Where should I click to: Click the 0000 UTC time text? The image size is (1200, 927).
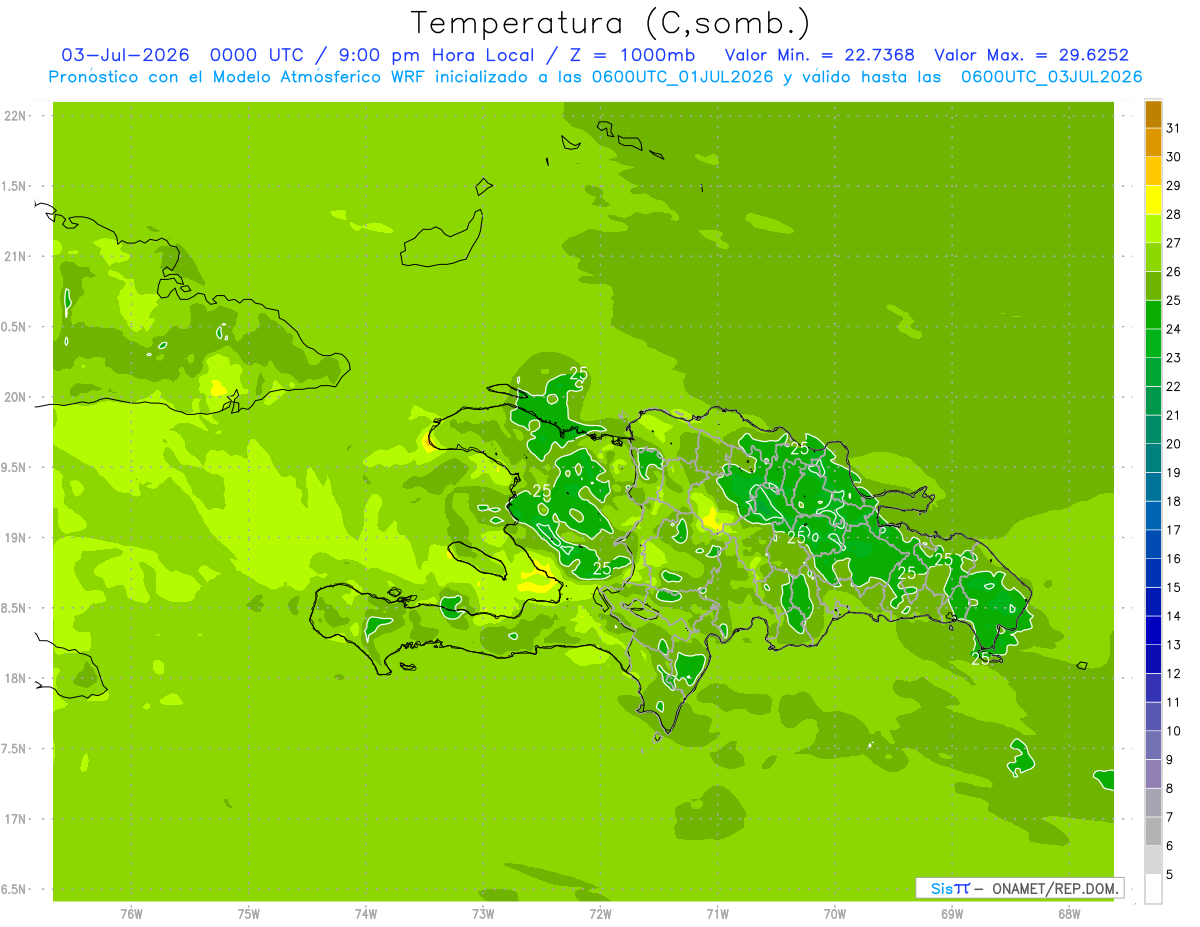coord(256,55)
